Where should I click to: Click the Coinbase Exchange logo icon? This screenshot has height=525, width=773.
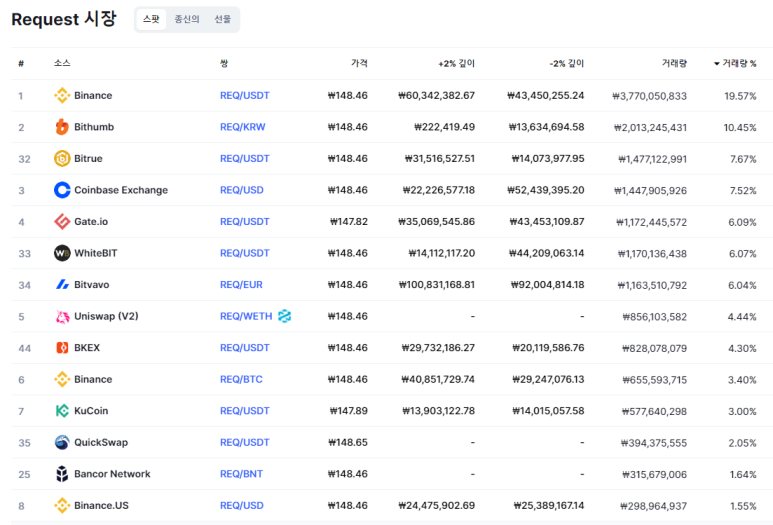(62, 190)
